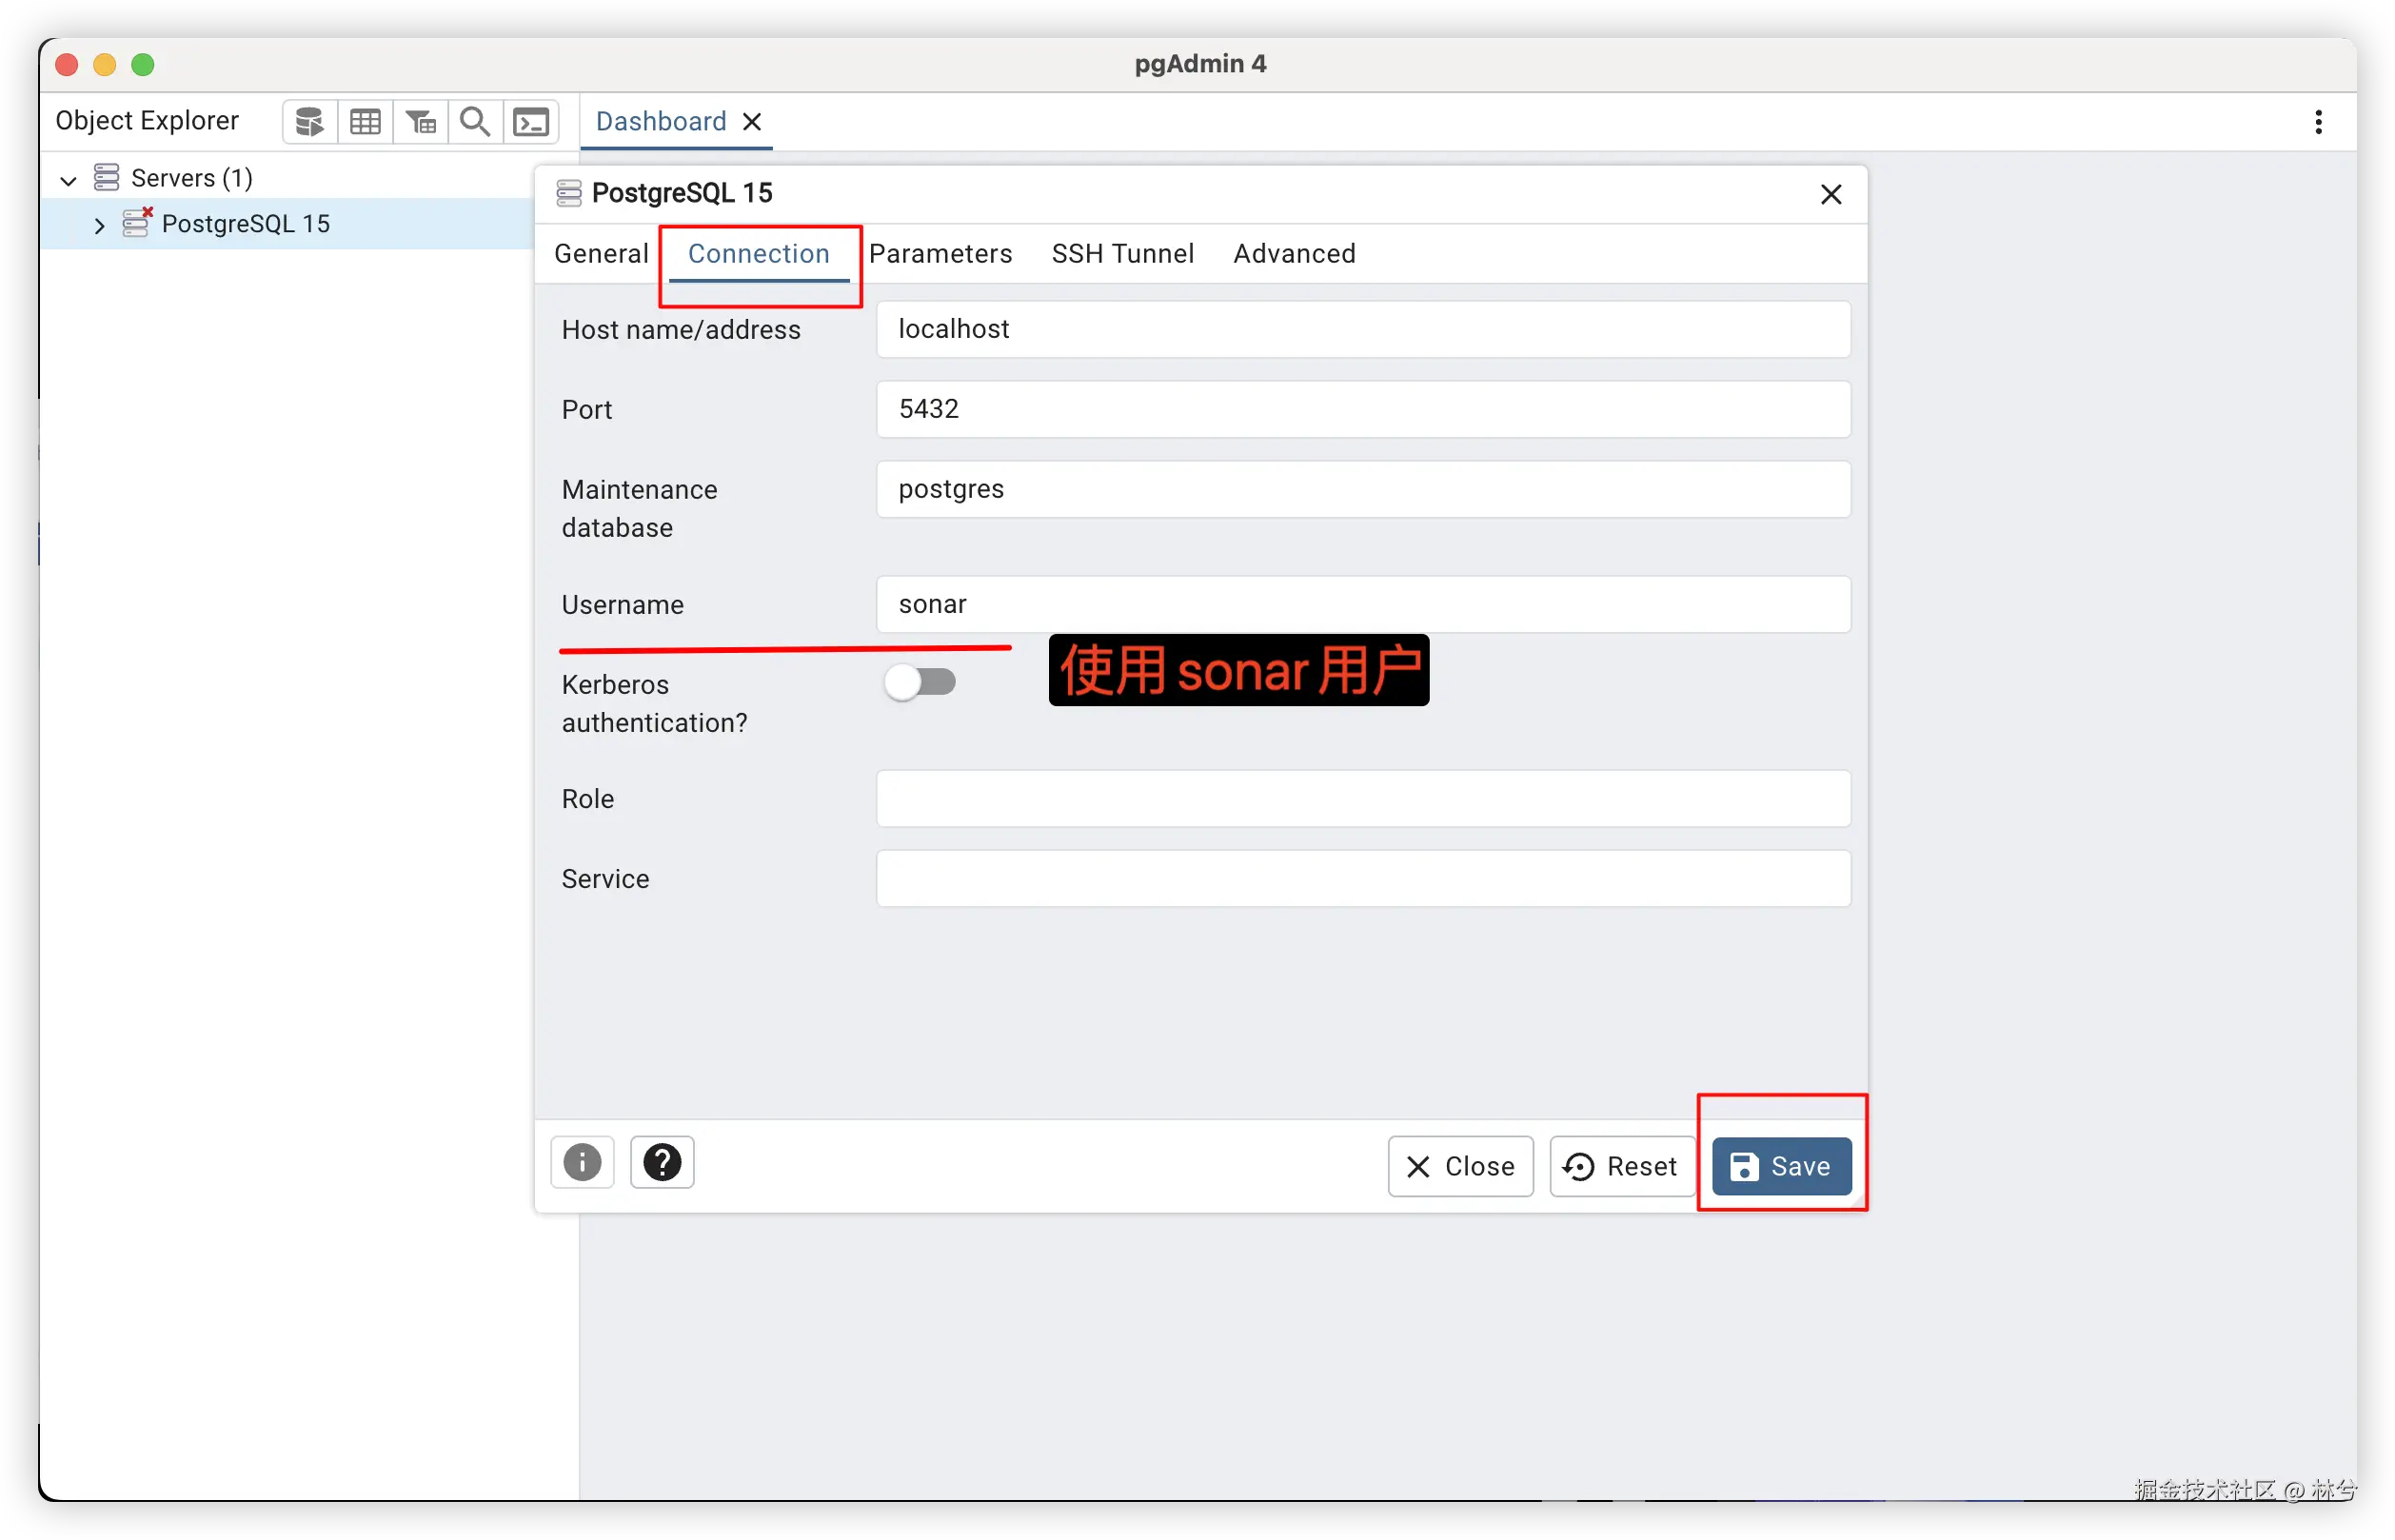2395x1540 pixels.
Task: Collapse the Servers (1) tree node
Action: 68,180
